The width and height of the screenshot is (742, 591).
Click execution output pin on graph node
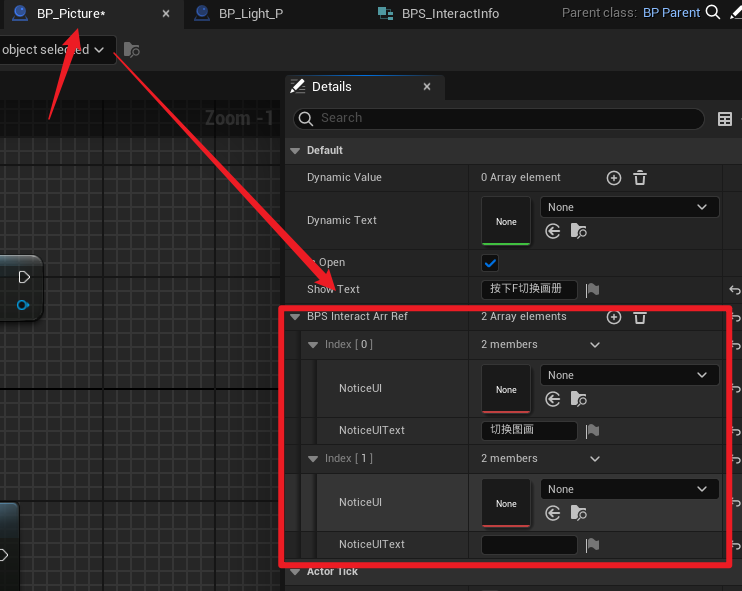pos(24,277)
